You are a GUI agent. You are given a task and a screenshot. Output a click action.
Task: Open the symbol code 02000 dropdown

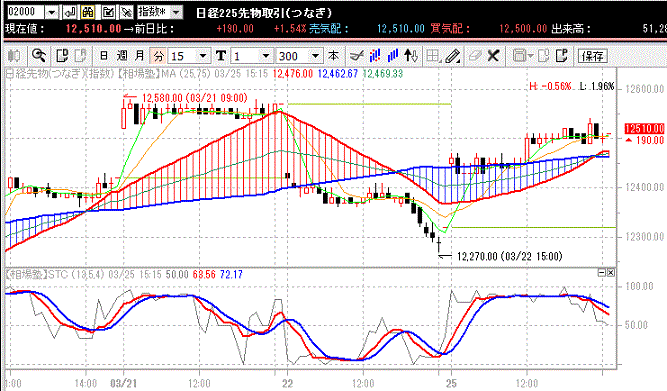(x=51, y=12)
